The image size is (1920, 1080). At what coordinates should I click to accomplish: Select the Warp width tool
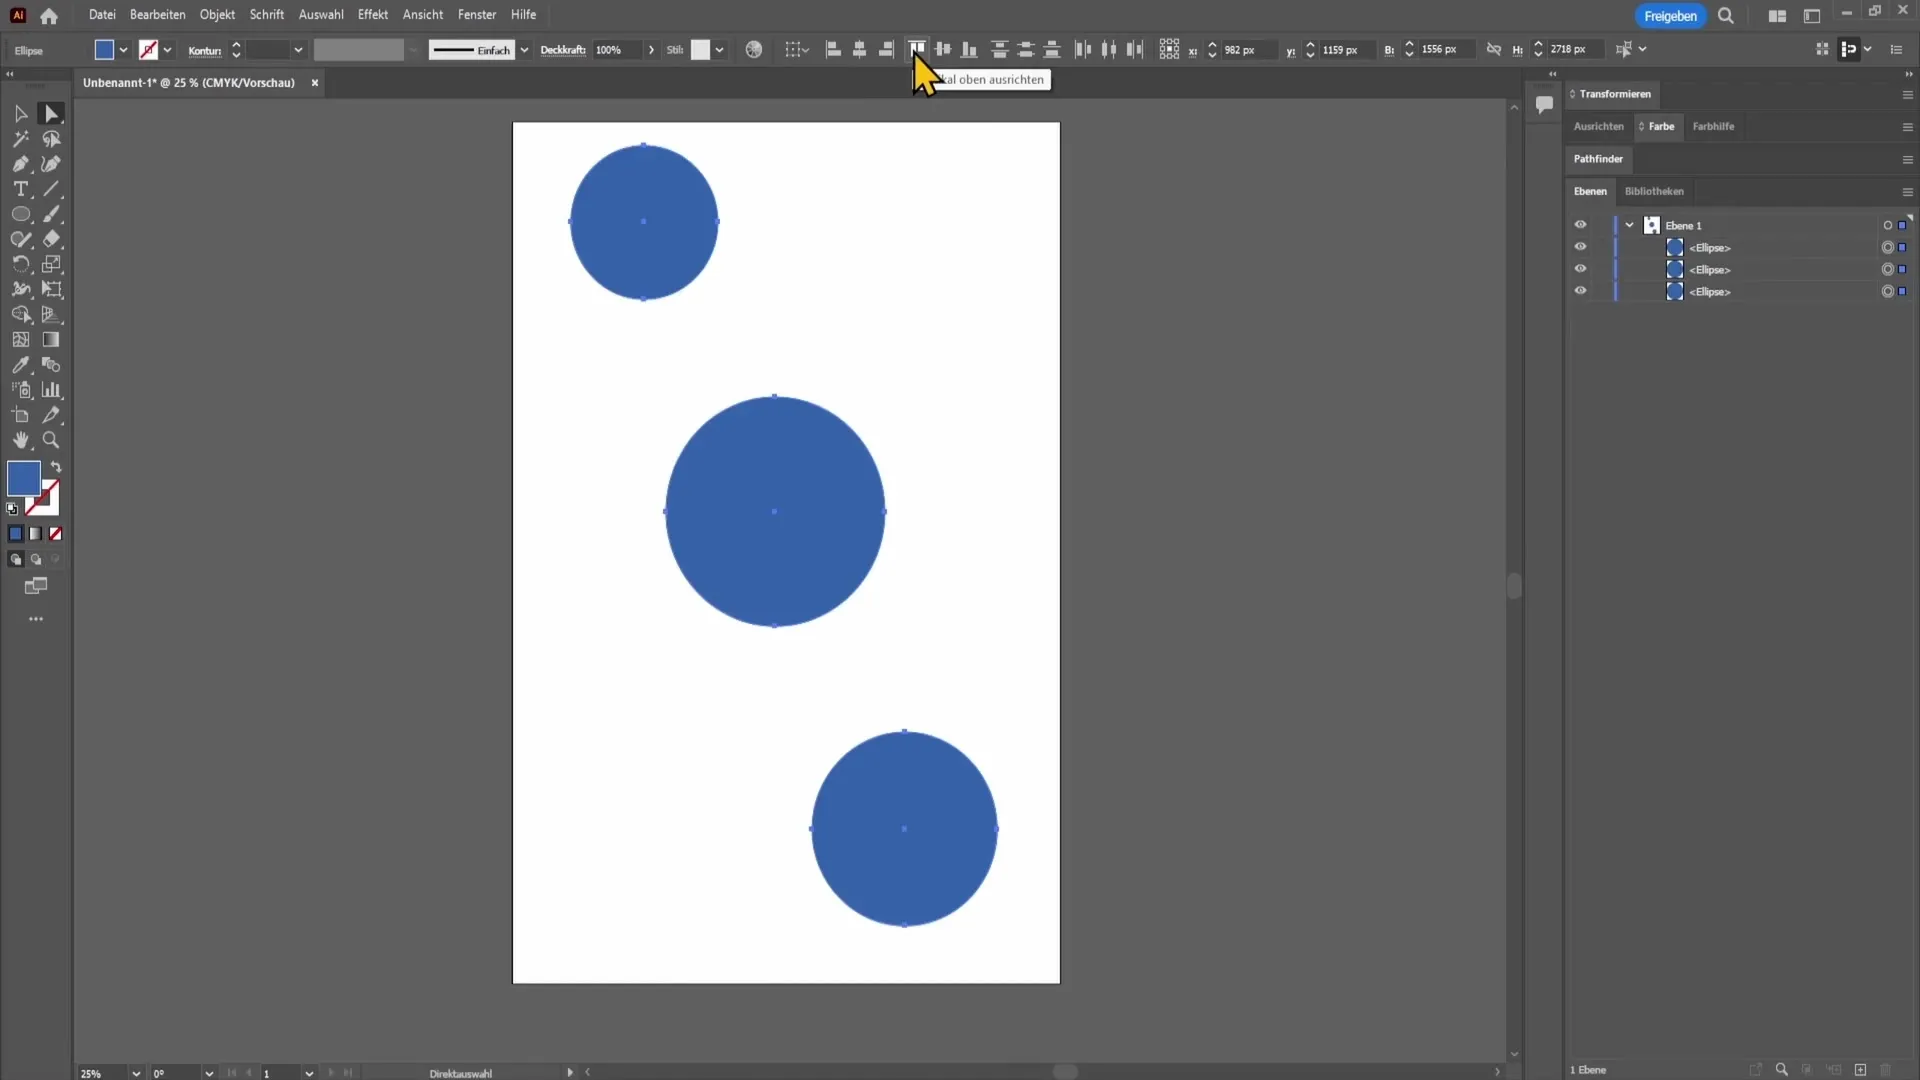coord(20,289)
